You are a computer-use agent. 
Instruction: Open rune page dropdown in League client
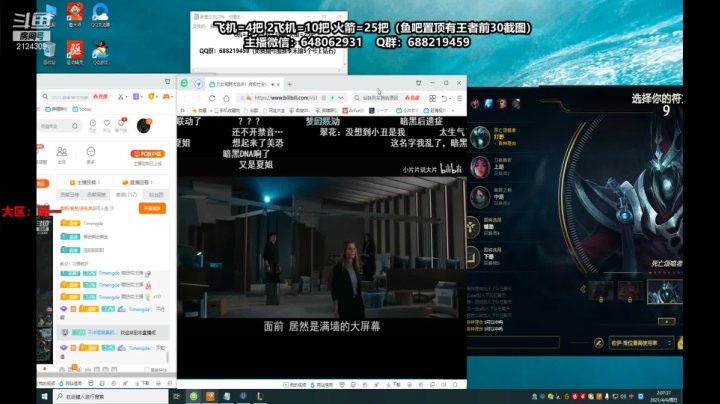(x=641, y=343)
